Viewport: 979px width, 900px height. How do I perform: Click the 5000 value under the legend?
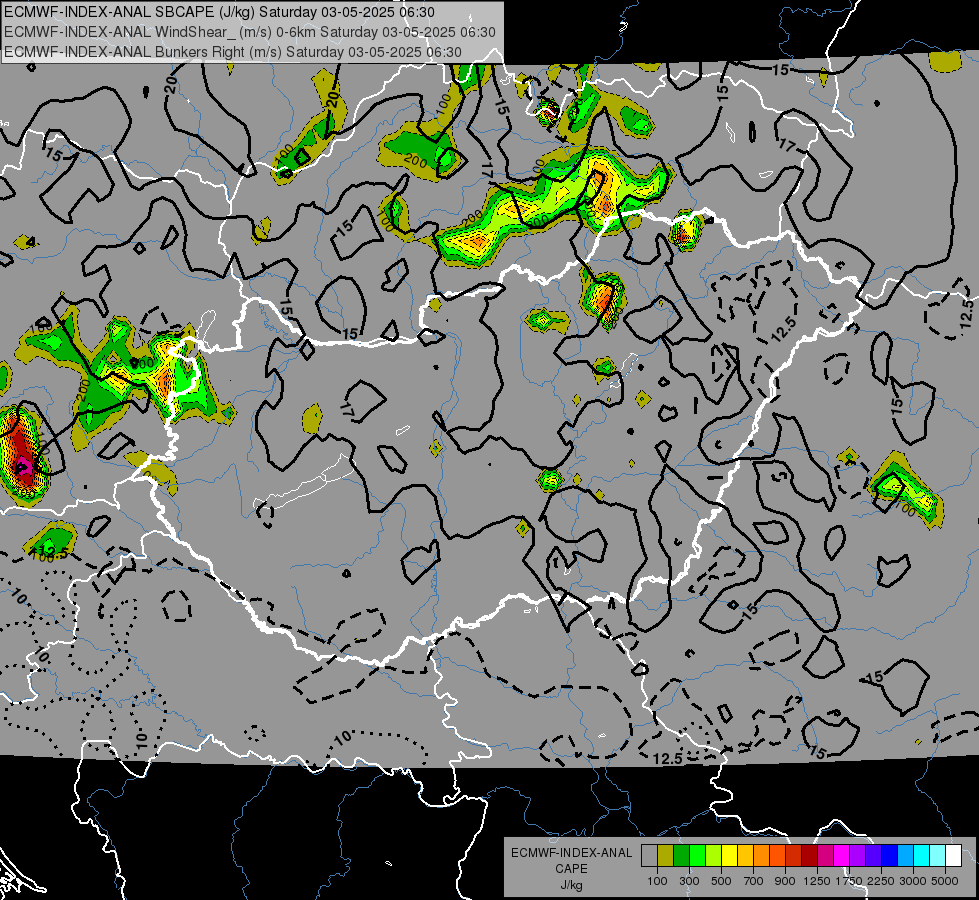coord(945,881)
